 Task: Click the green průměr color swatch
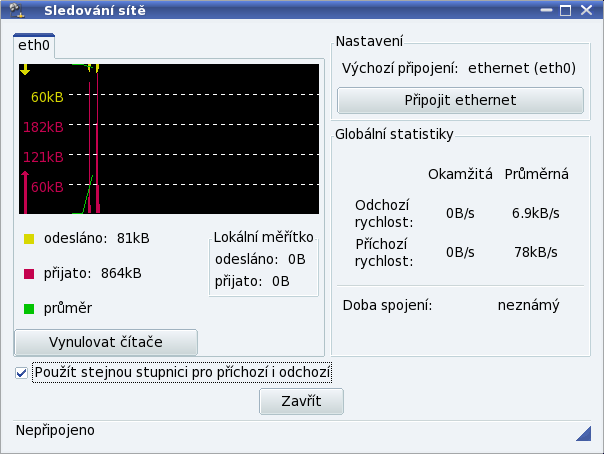pyautogui.click(x=29, y=309)
